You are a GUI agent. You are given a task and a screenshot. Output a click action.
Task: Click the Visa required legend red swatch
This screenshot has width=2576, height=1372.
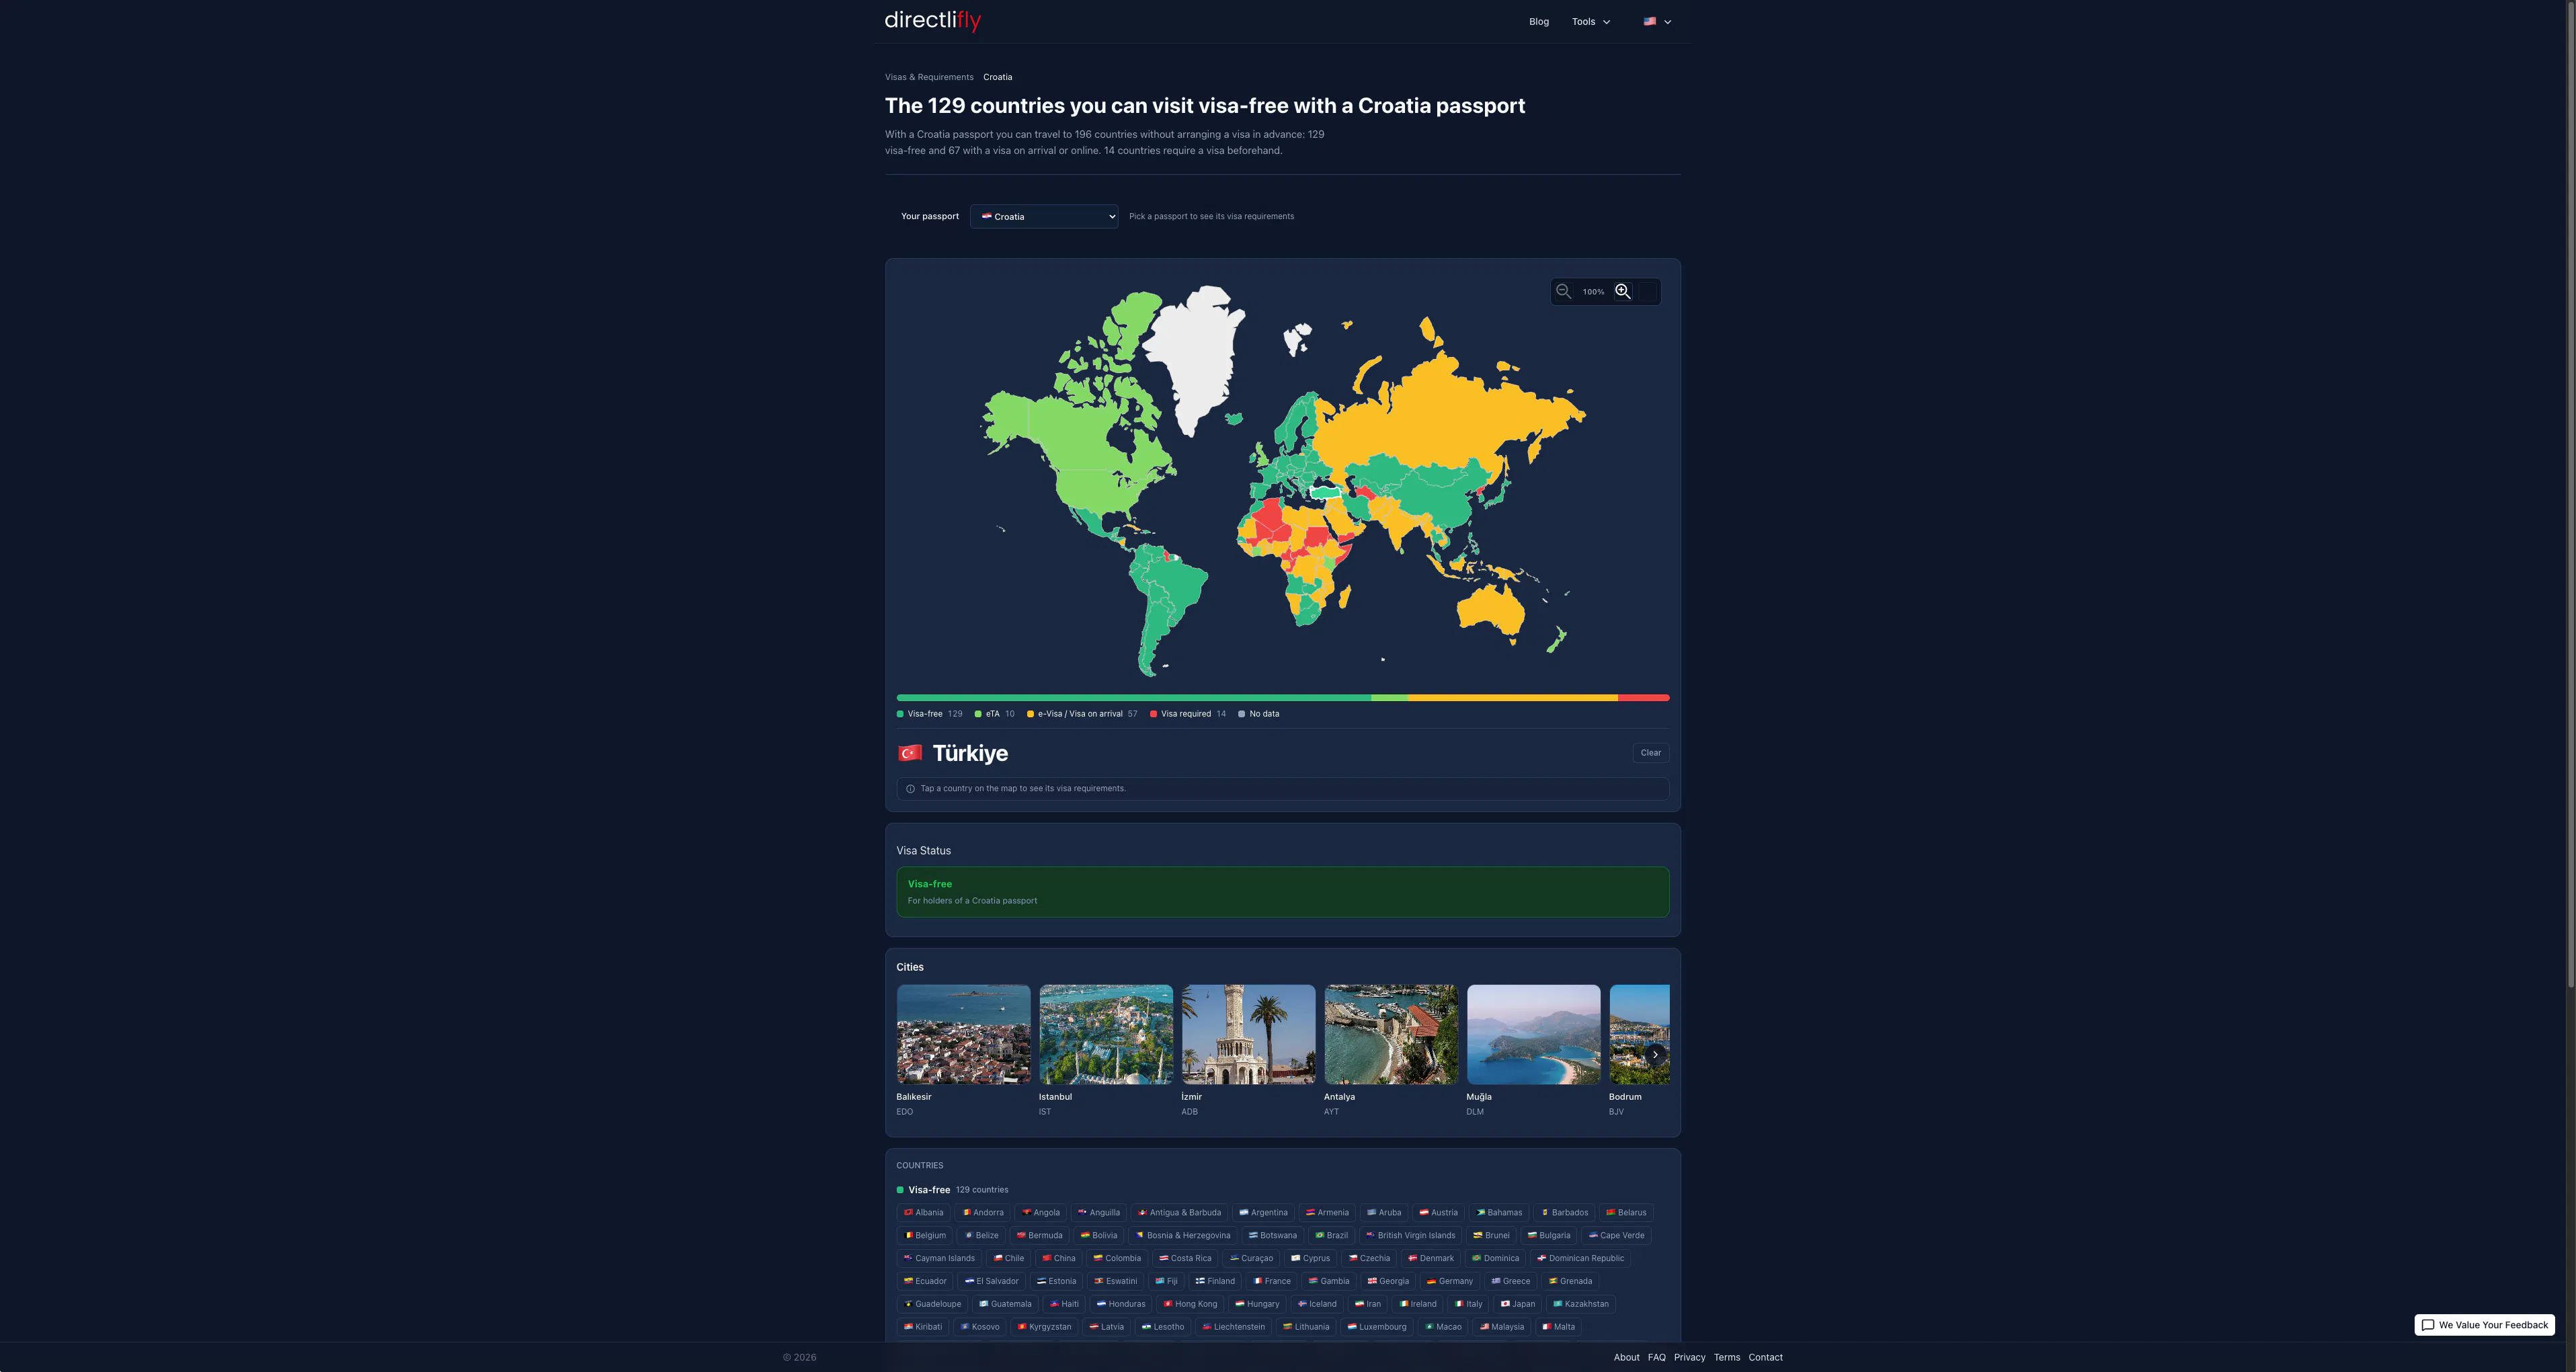coord(1154,714)
